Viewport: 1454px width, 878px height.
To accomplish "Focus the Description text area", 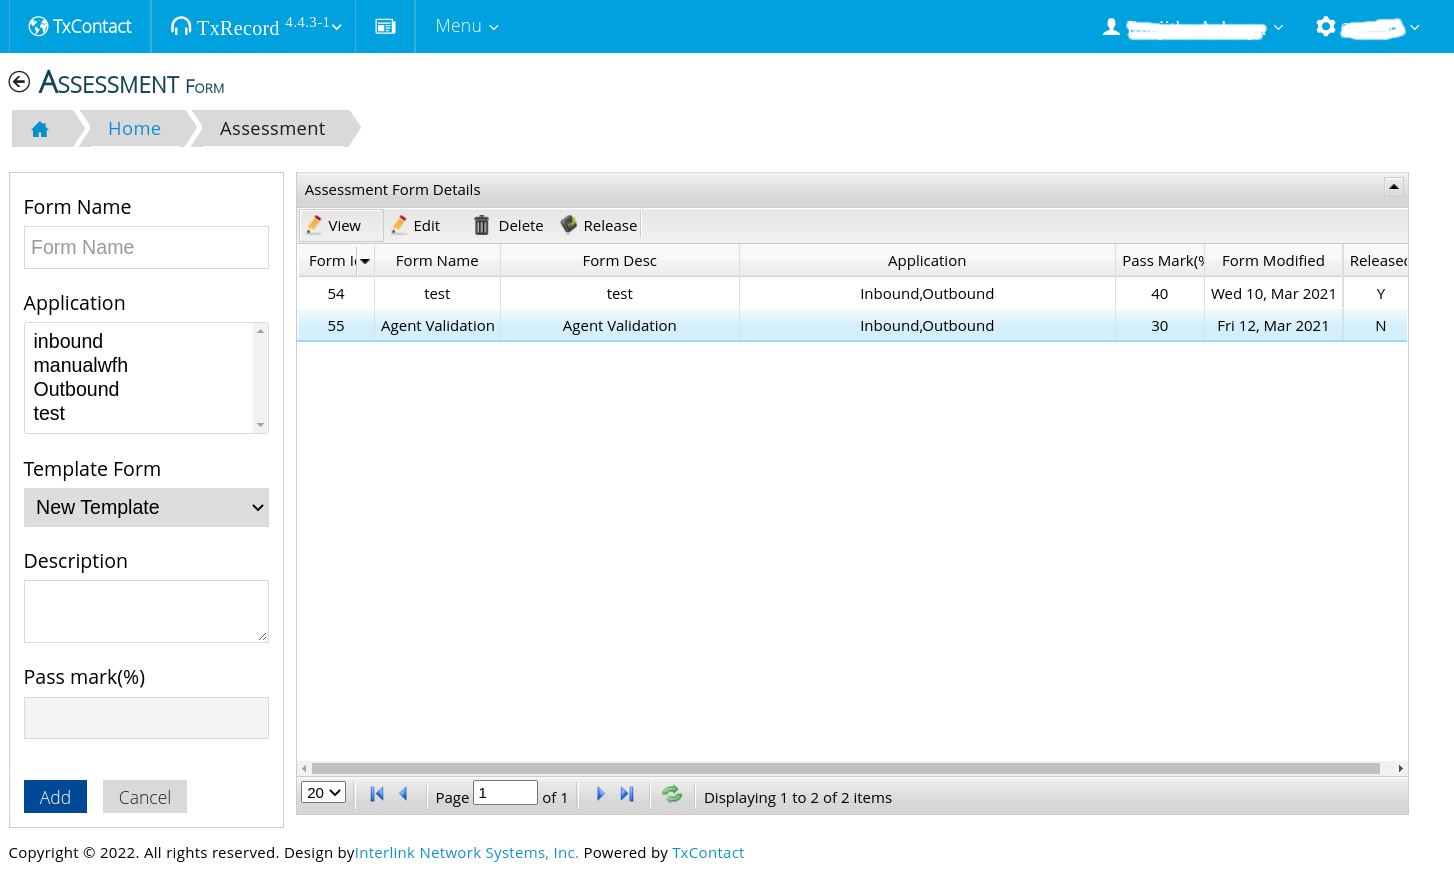I will [x=146, y=611].
